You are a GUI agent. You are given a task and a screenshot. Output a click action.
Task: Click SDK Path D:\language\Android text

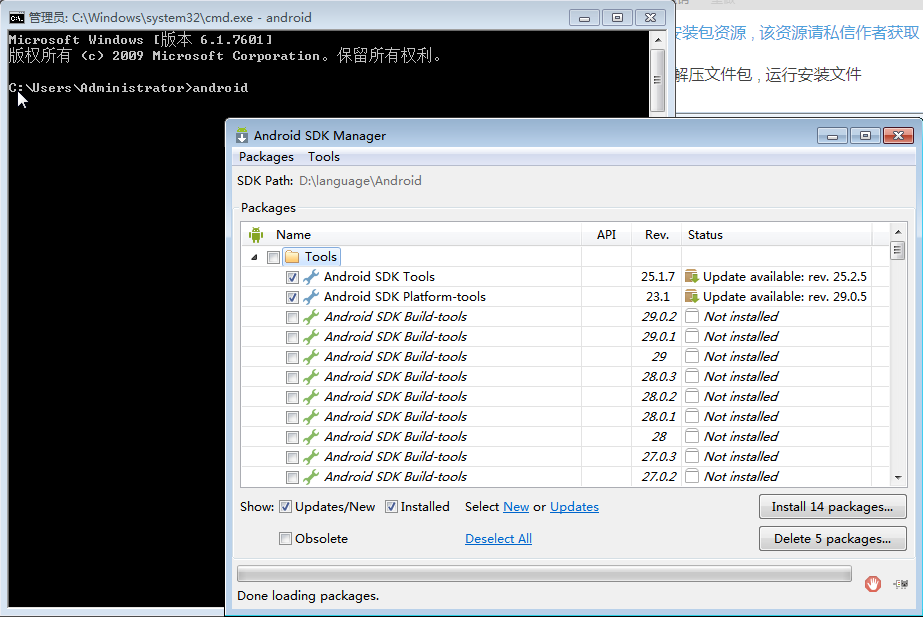pos(360,181)
